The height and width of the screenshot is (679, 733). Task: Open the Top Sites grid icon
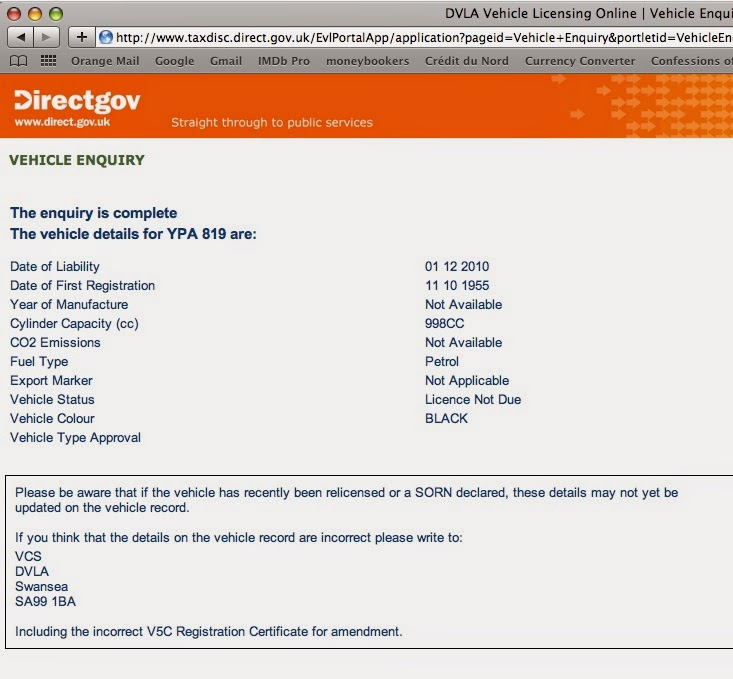pos(49,61)
